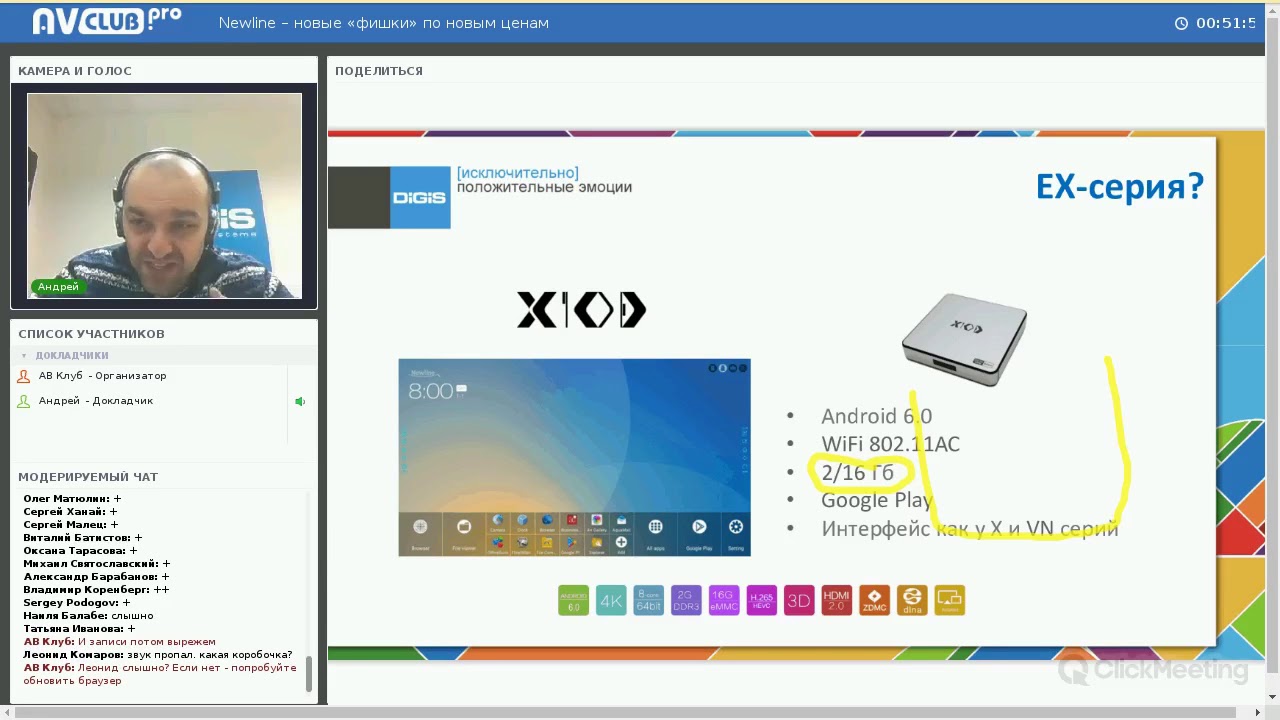Click the Add plus icon in the app grid
The image size is (1280, 720).
click(x=621, y=543)
